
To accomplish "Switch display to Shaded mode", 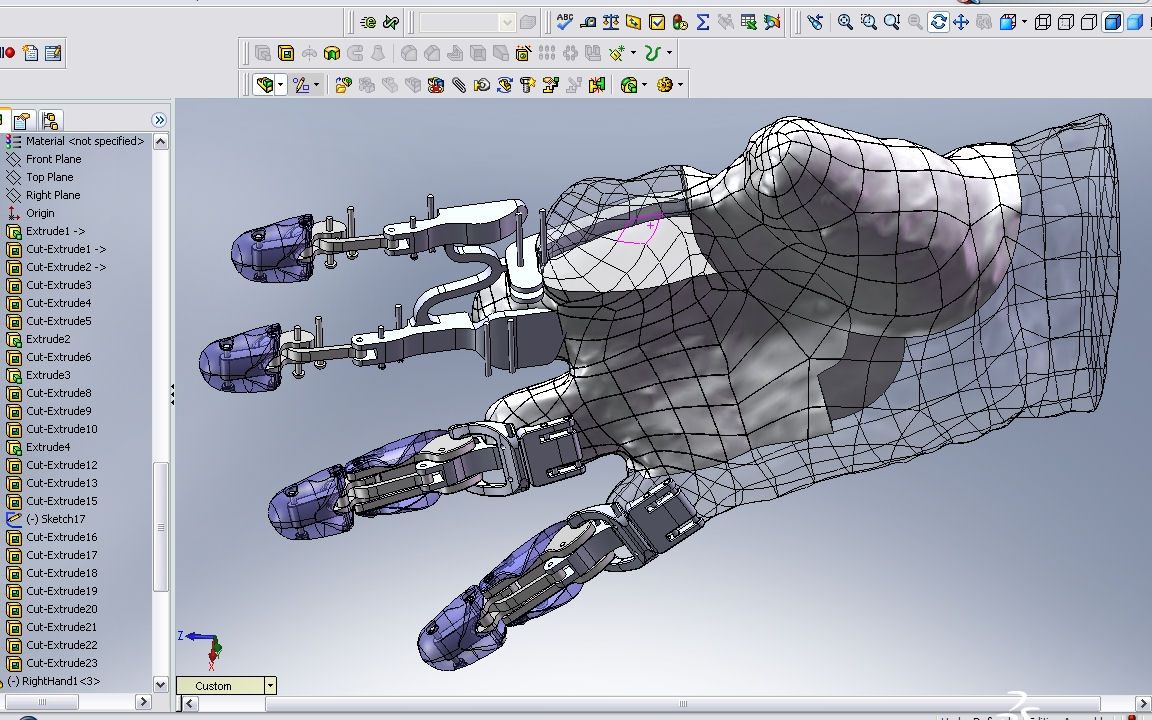I will click(x=1136, y=22).
